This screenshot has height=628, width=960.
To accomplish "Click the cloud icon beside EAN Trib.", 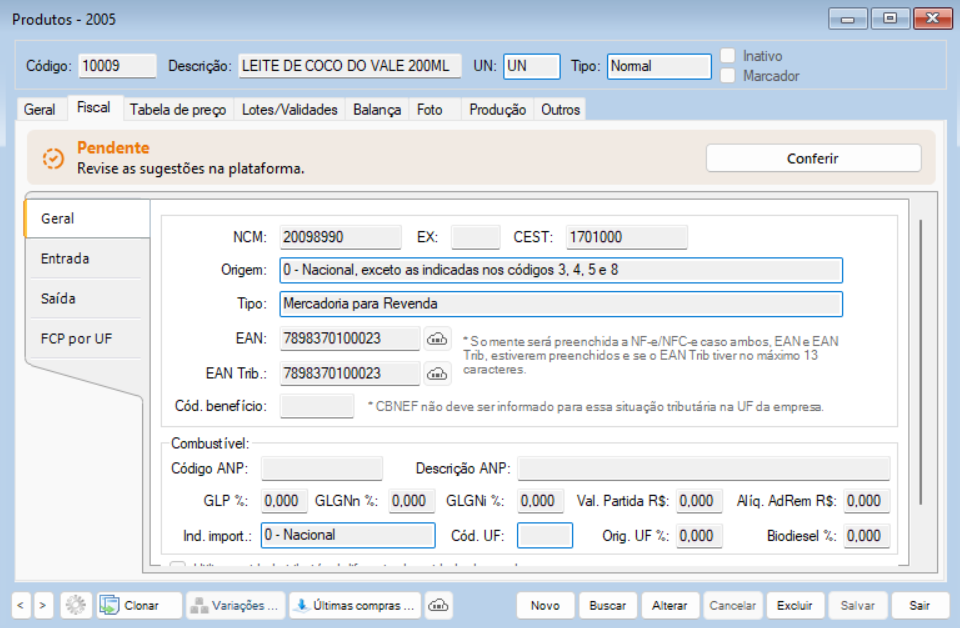I will 437,373.
